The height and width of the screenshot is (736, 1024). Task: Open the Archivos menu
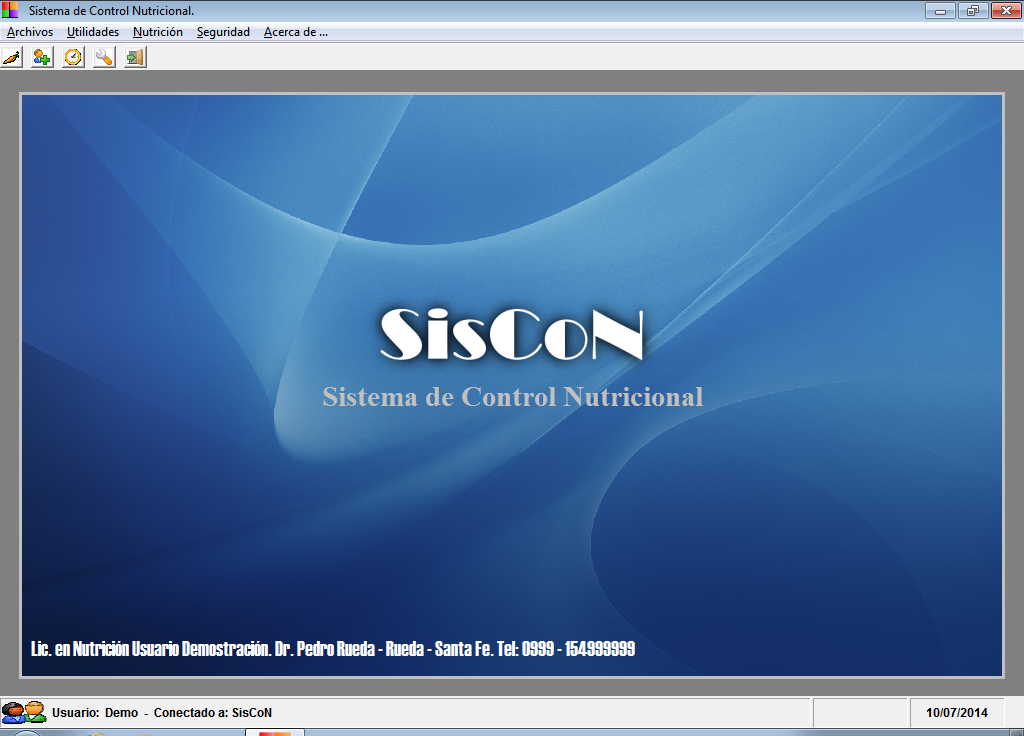[30, 31]
